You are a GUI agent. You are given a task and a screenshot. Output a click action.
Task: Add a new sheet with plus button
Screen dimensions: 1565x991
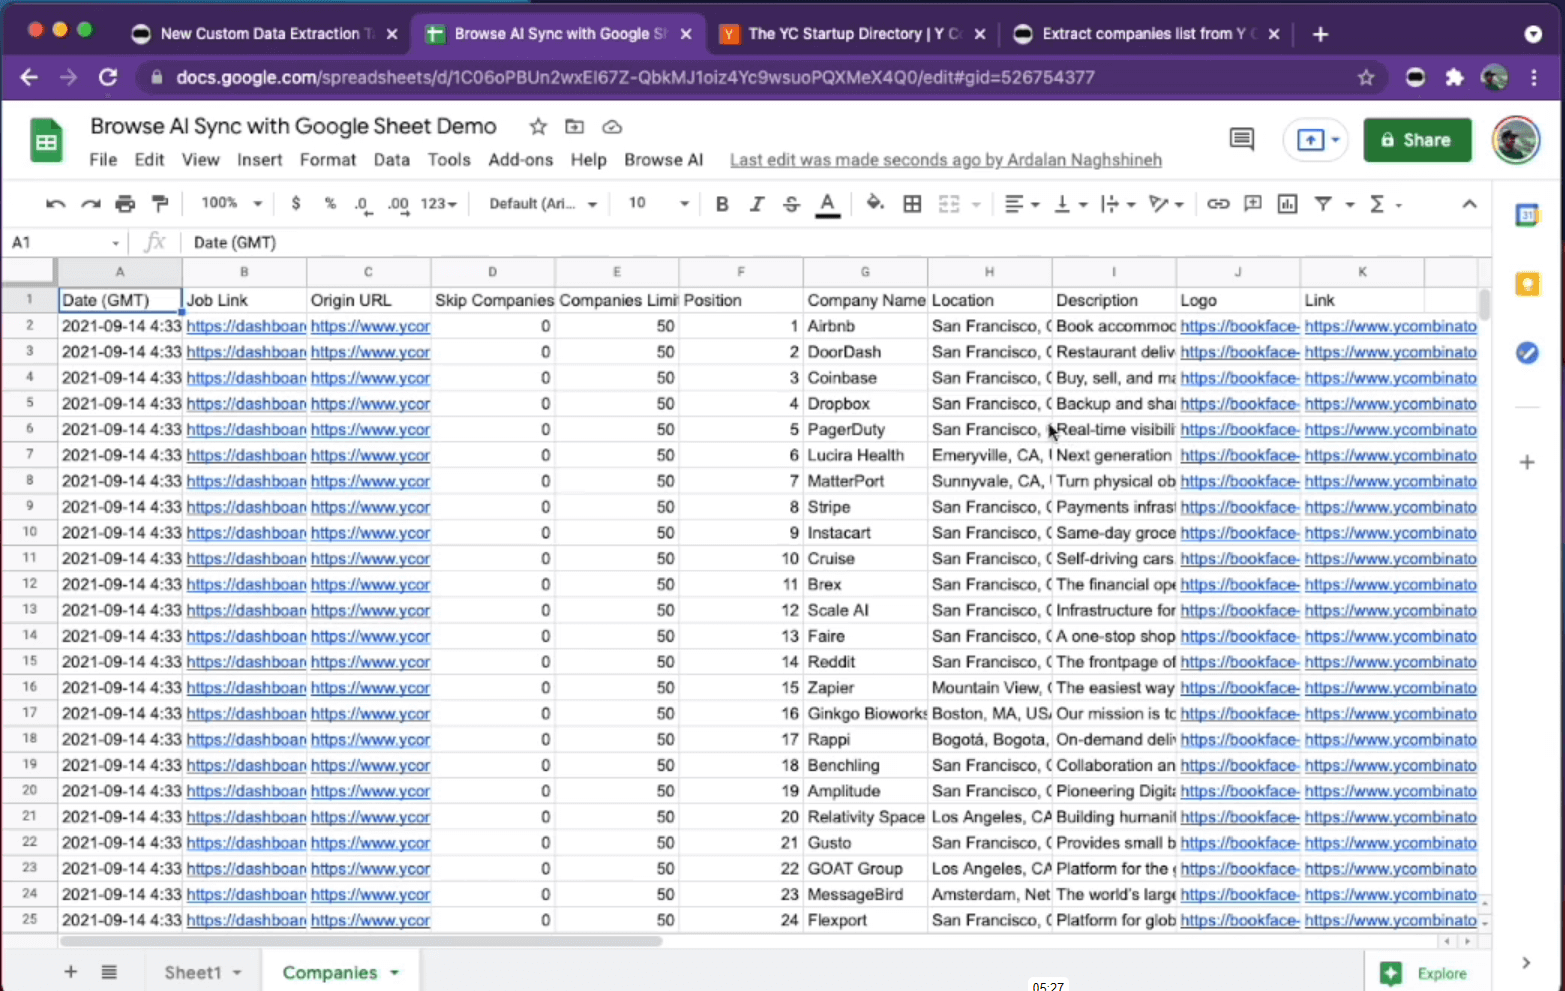(70, 972)
